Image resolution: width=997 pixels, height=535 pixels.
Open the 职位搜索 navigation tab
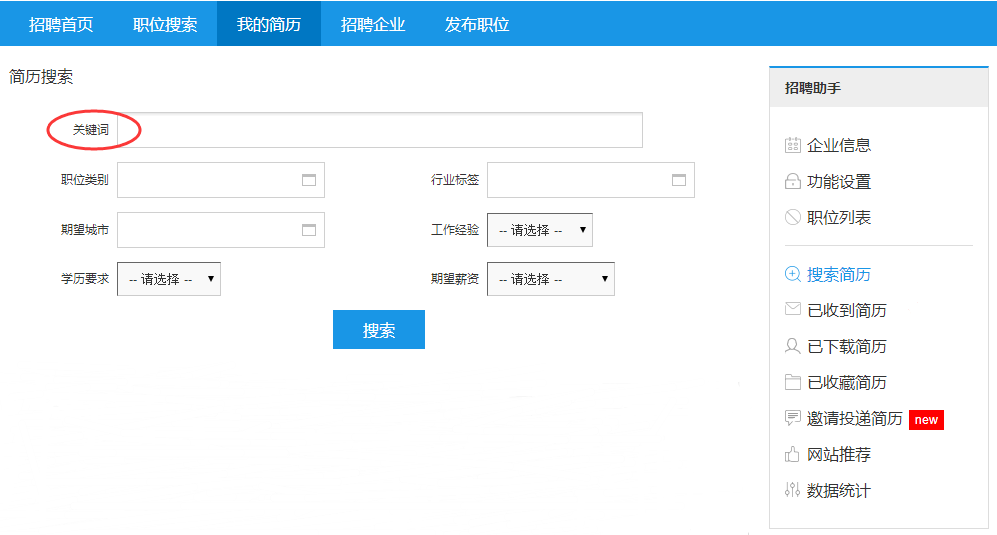(165, 24)
